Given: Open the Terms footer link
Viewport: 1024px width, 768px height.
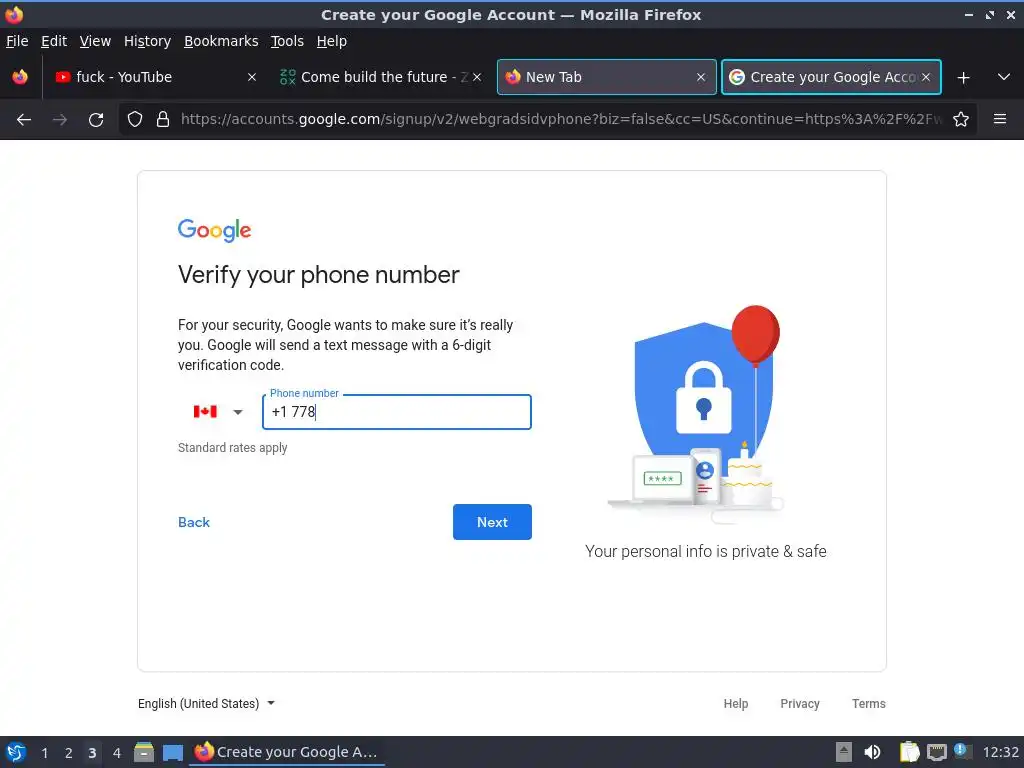Looking at the screenshot, I should (869, 703).
